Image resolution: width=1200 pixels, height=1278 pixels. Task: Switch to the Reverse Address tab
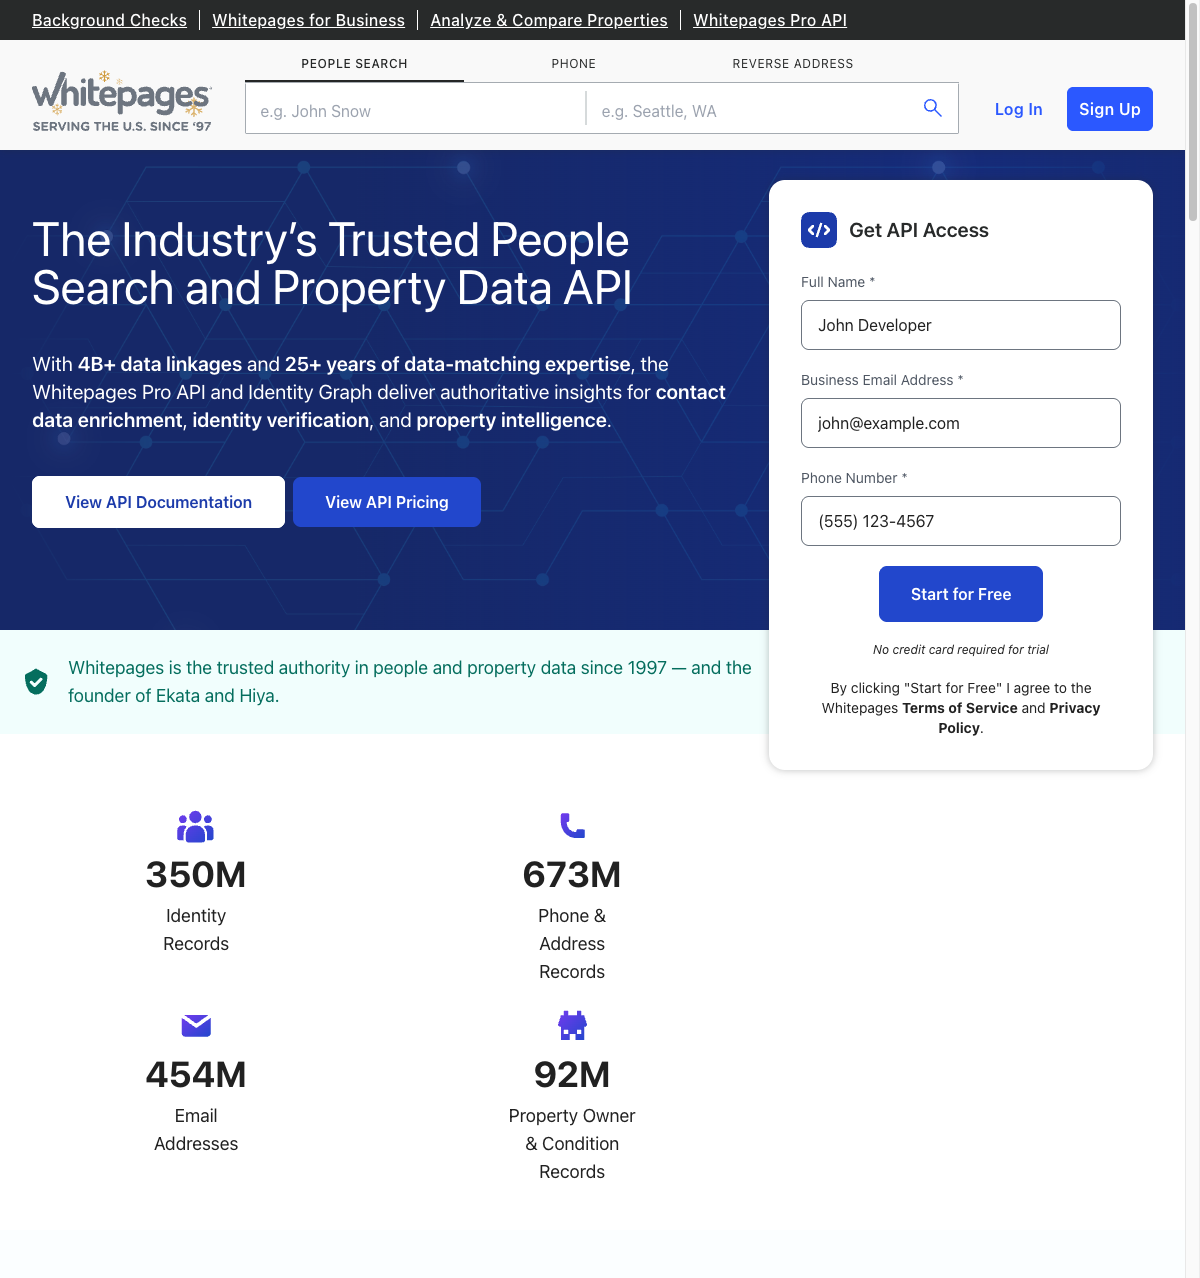point(792,64)
